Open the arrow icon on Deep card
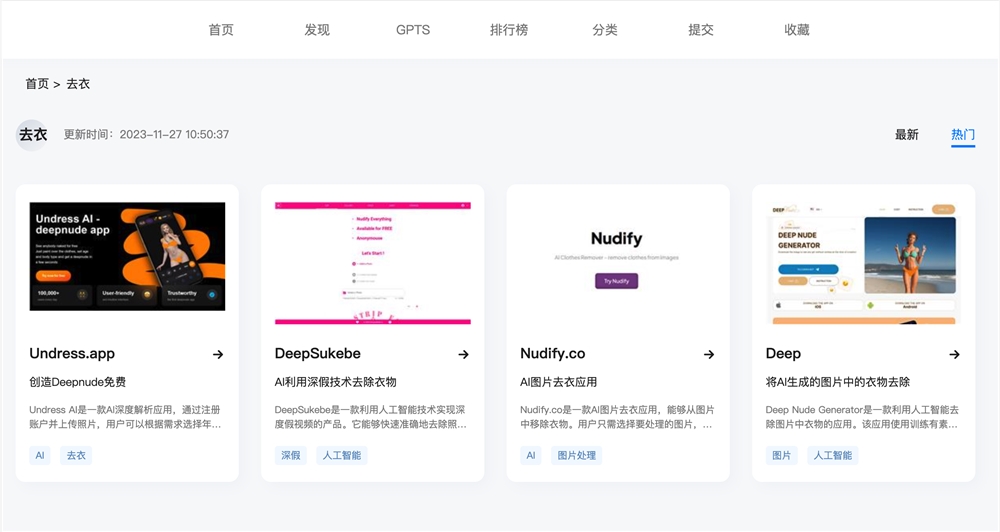Viewport: 1000px width, 532px height. pyautogui.click(x=954, y=354)
